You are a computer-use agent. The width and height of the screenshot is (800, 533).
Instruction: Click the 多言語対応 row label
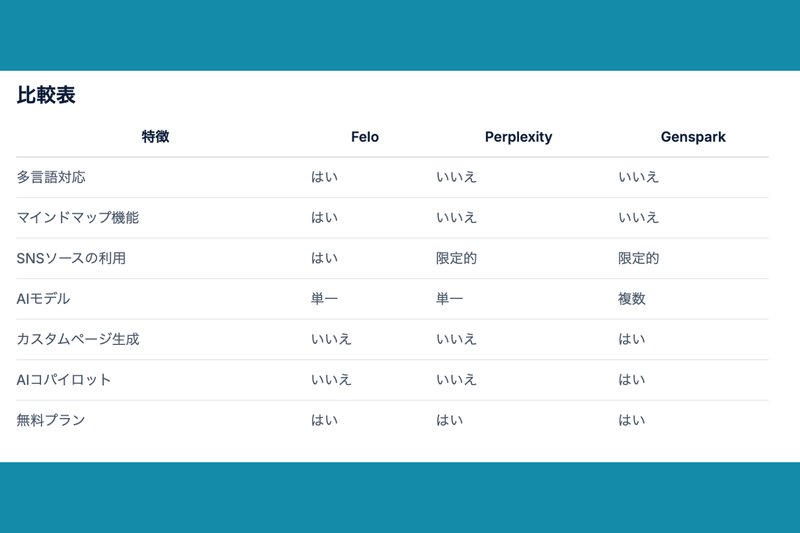pos(51,177)
